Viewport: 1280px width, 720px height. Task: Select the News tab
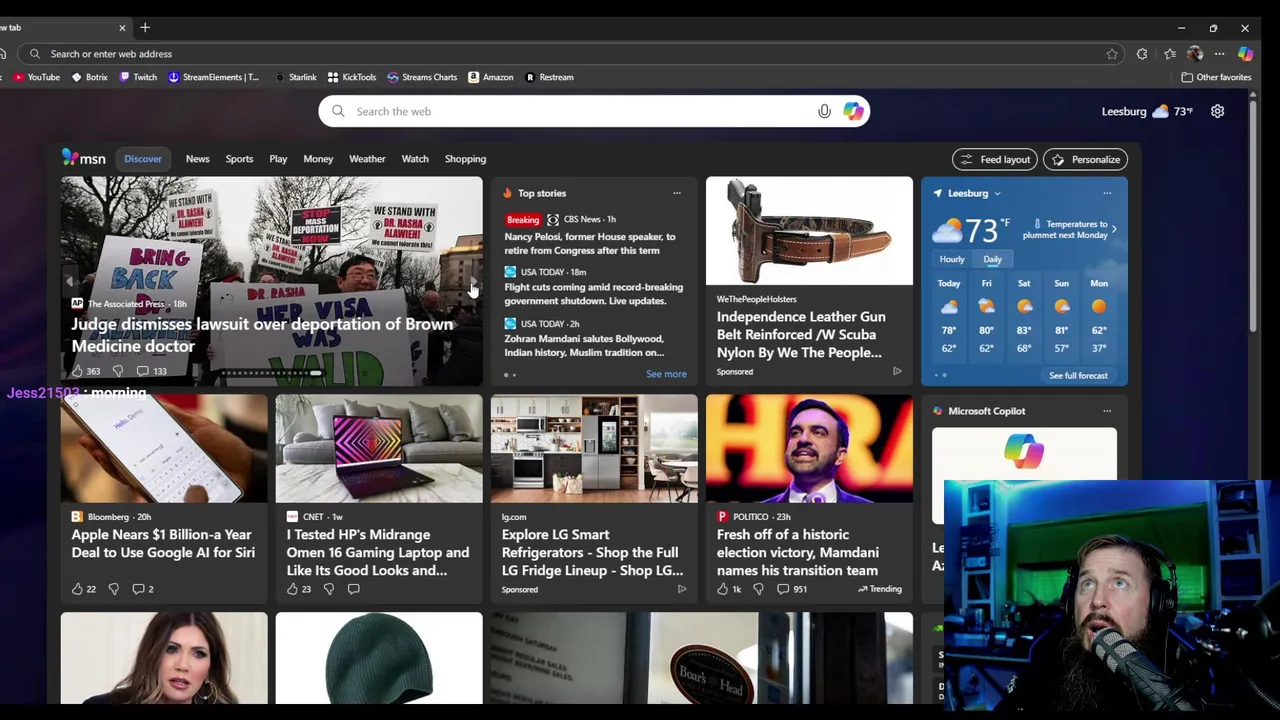[x=197, y=159]
